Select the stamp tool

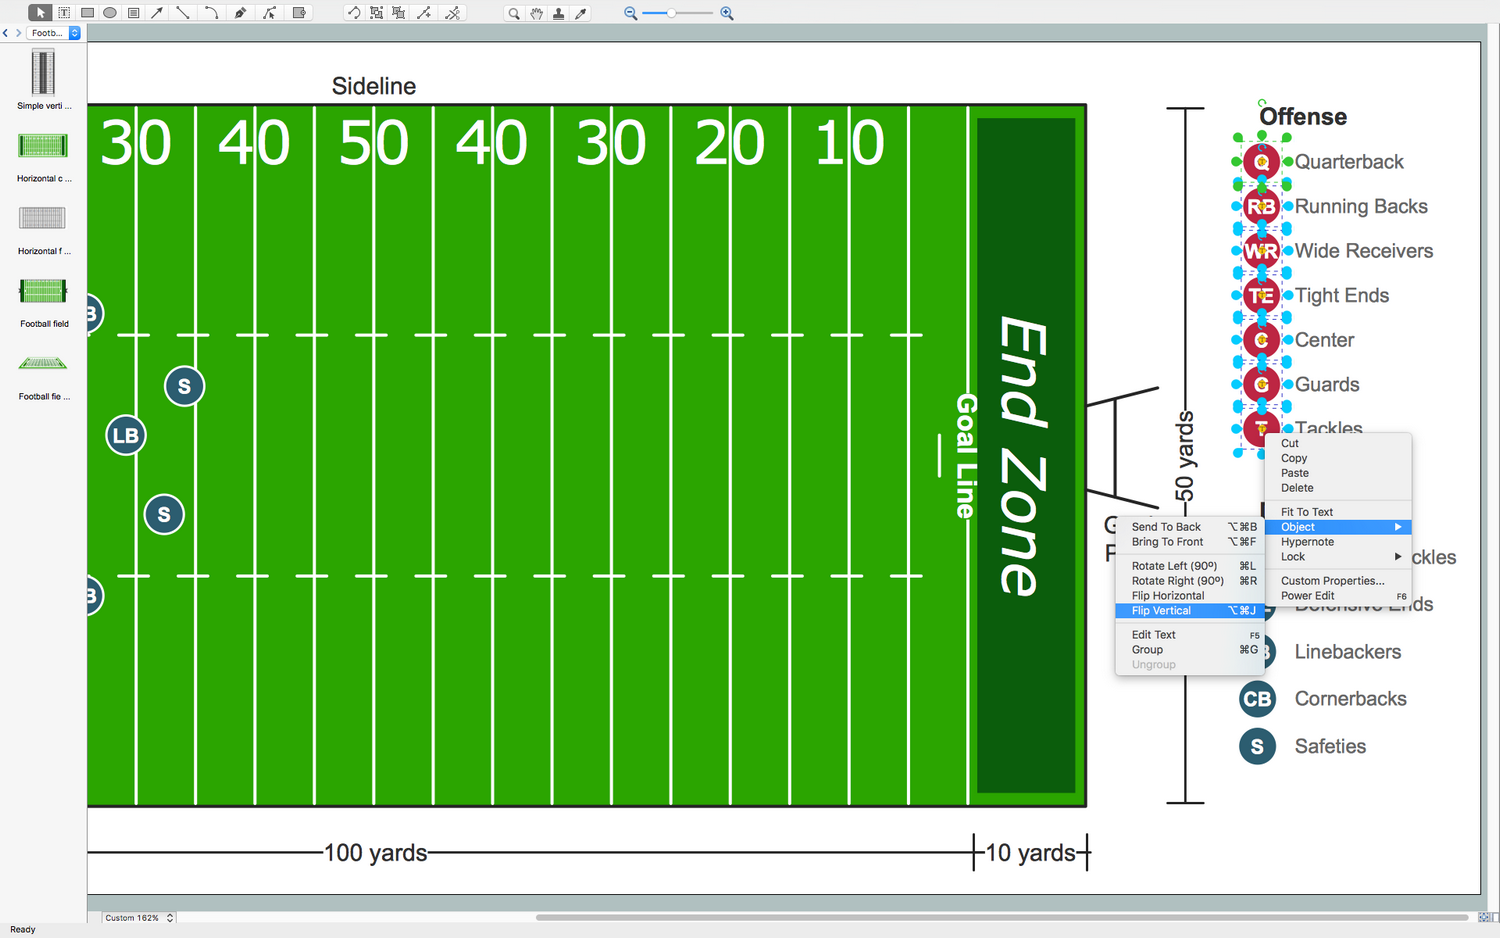(x=559, y=13)
